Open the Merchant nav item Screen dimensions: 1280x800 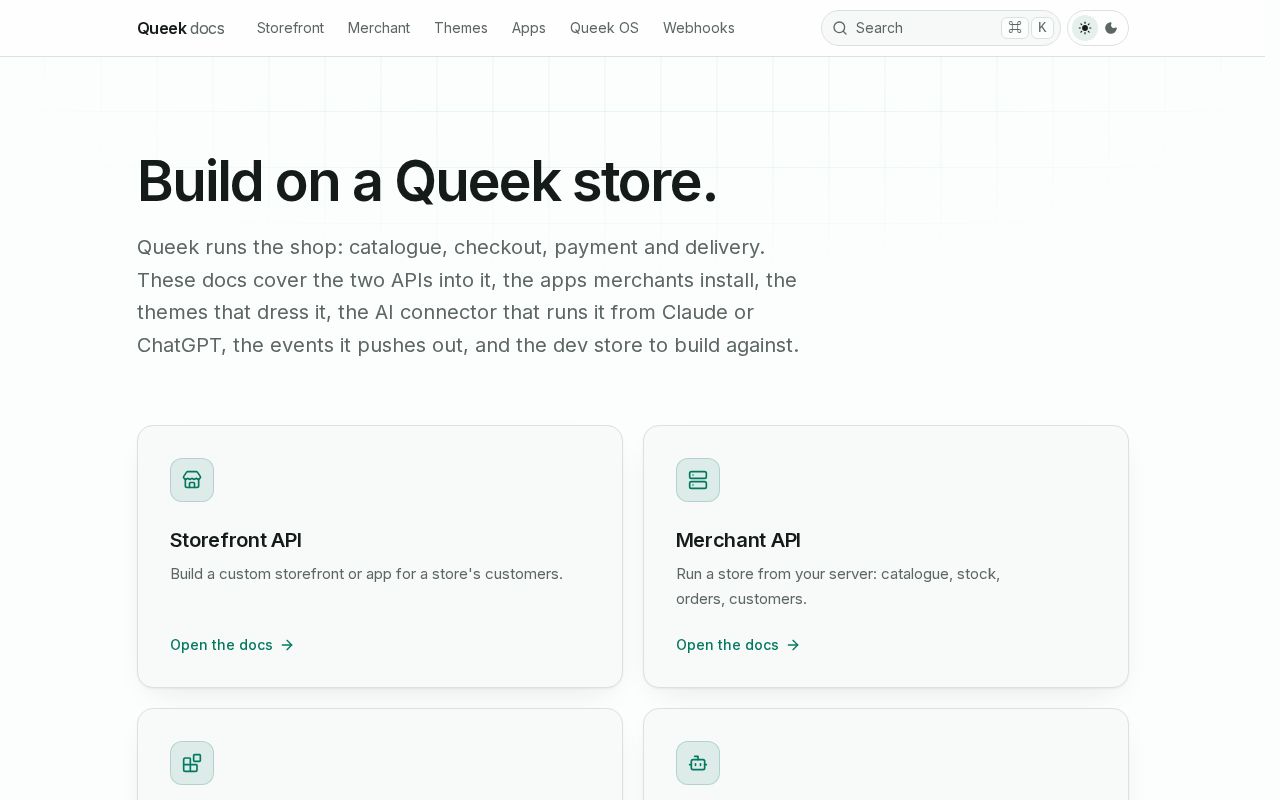coord(379,28)
